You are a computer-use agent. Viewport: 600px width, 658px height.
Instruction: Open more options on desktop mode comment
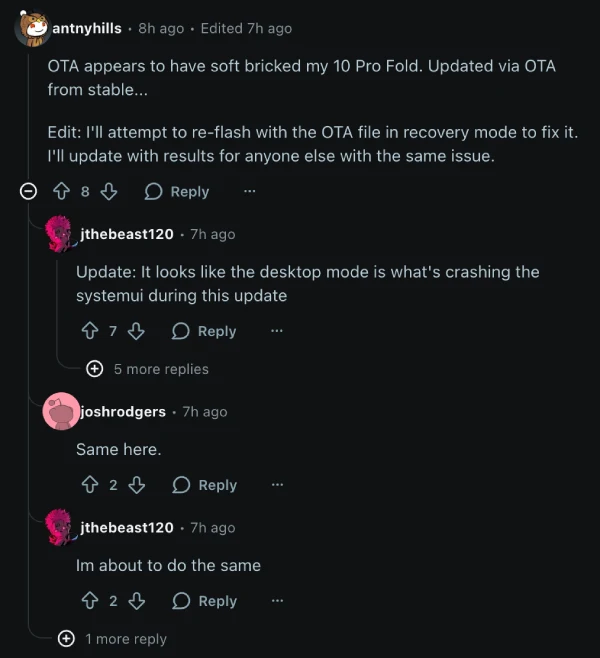tap(277, 331)
